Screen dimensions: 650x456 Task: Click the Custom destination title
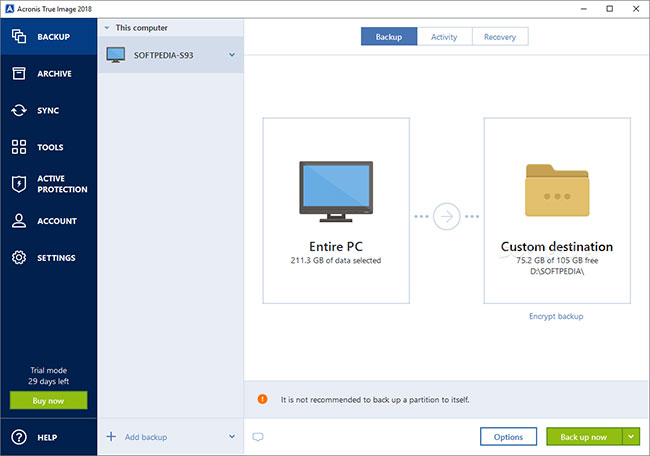click(x=557, y=247)
